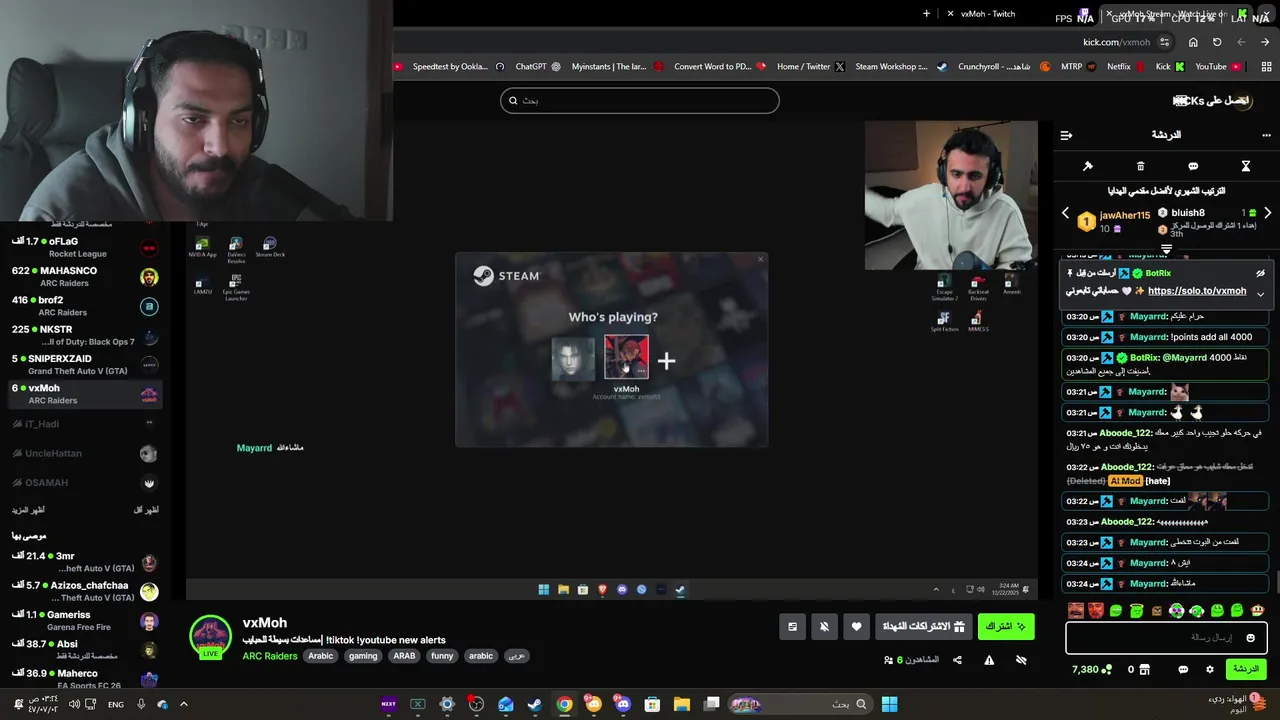The image size is (1280, 720).
Task: Click the share icon under the stream
Action: (957, 660)
